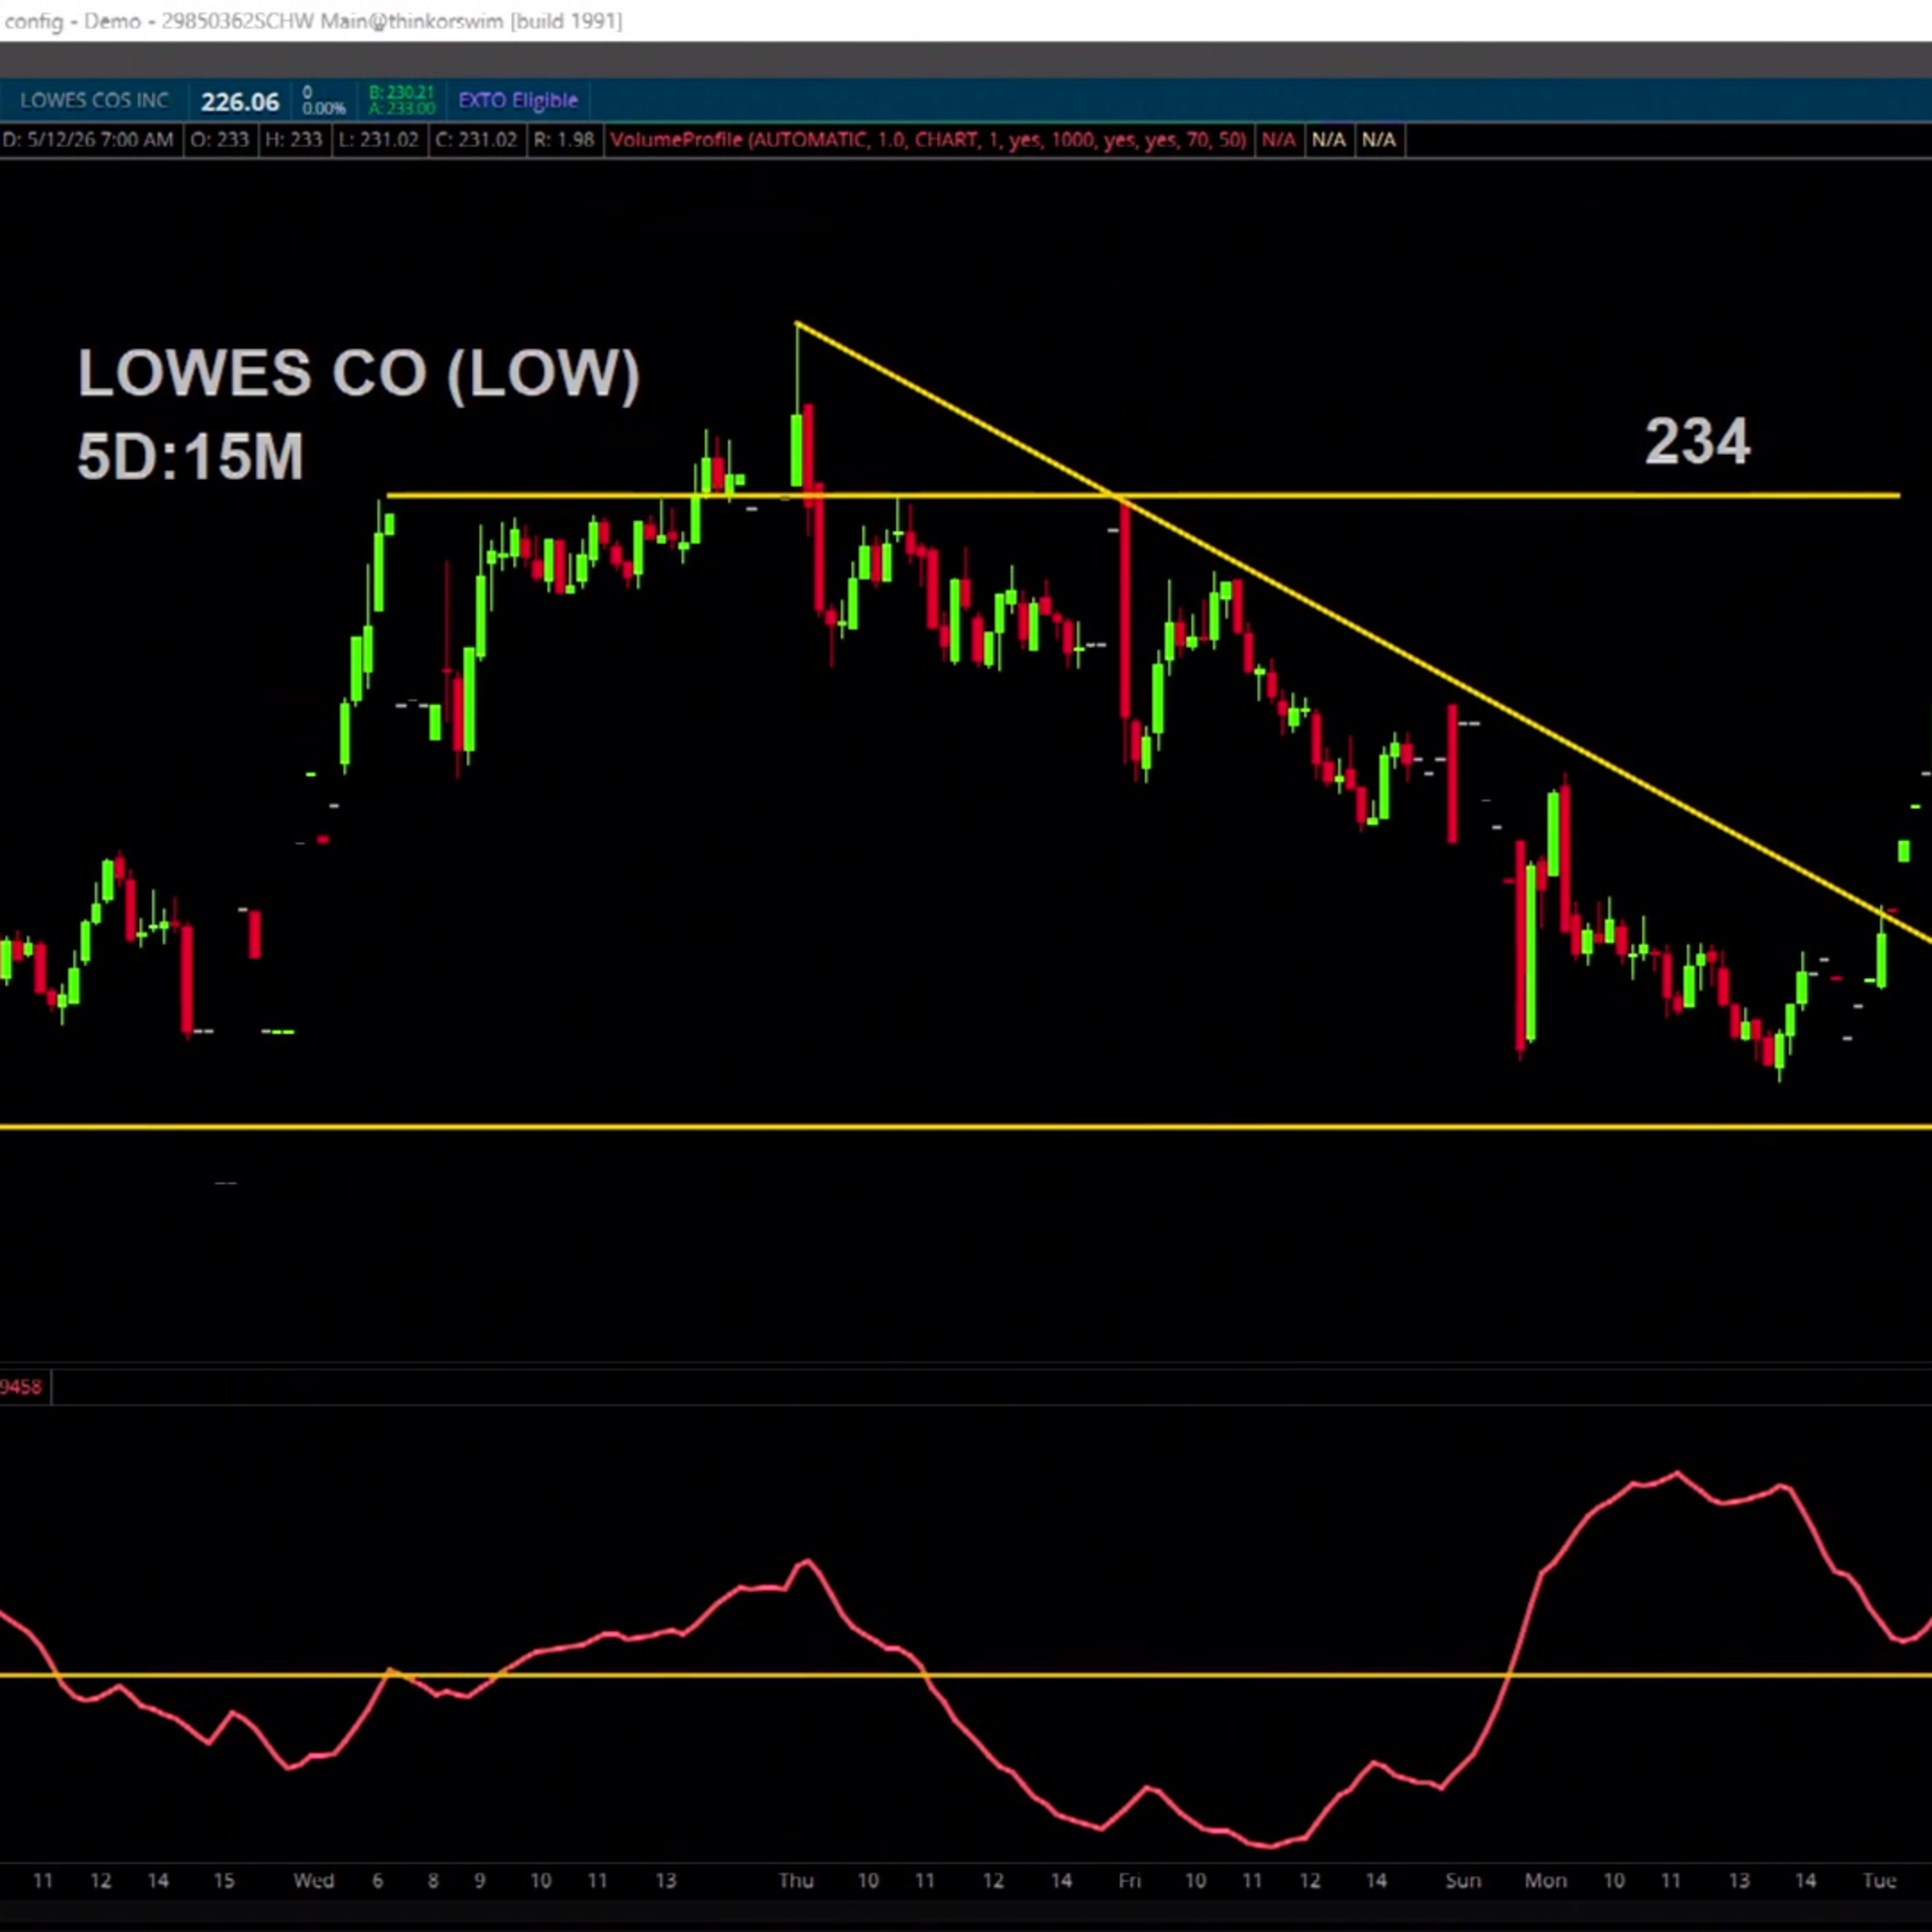The image size is (1932, 1932).
Task: Select the 5D:15M text annotation
Action: tap(190, 456)
